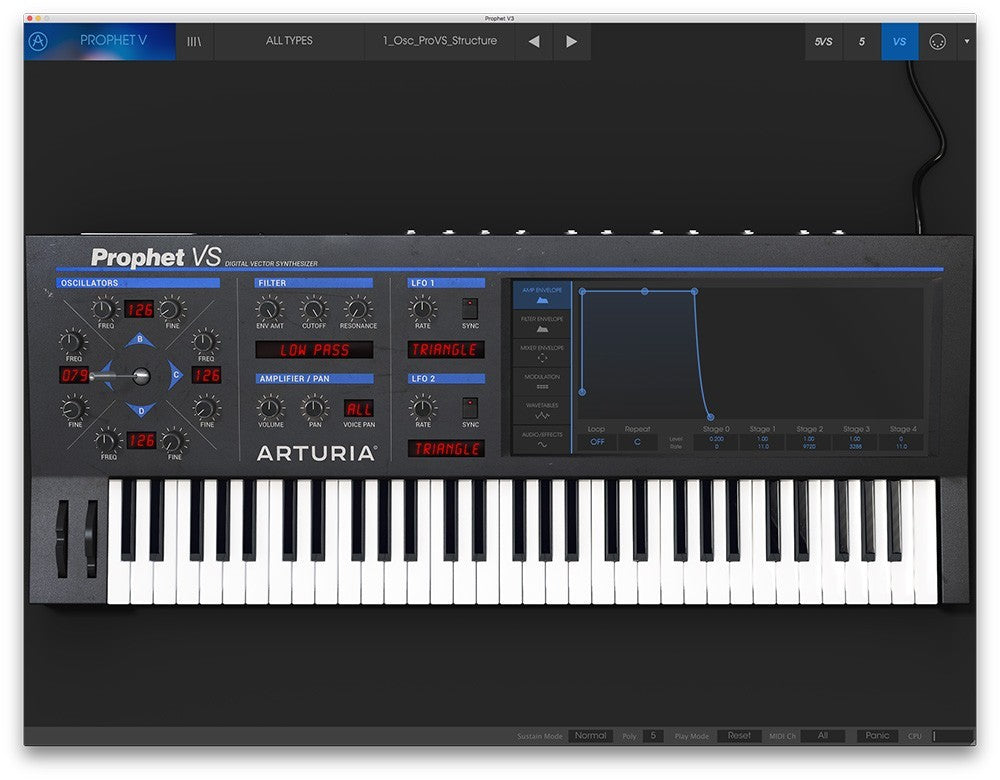This screenshot has width=1000, height=780.
Task: Click the LFO 1 RATE knob
Action: (422, 310)
